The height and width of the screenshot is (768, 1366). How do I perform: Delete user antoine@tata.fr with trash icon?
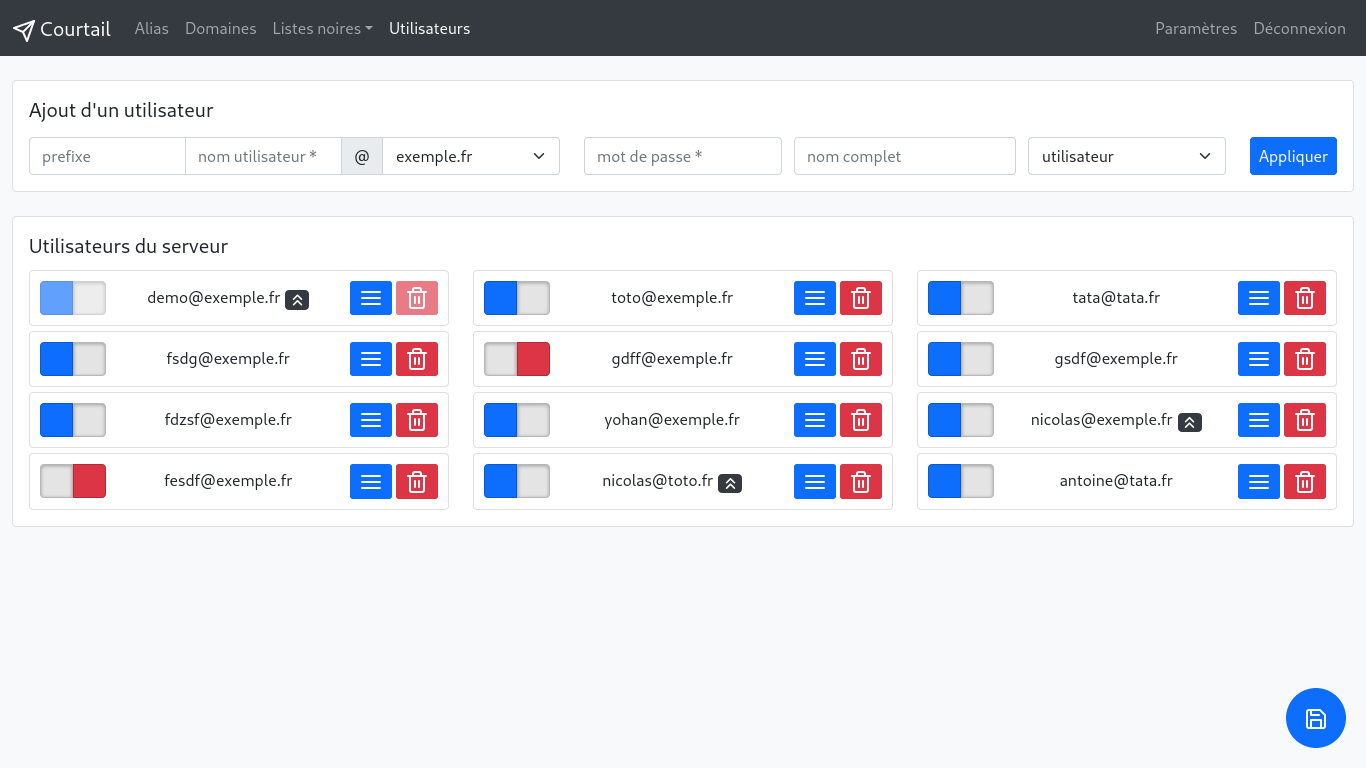coord(1305,481)
